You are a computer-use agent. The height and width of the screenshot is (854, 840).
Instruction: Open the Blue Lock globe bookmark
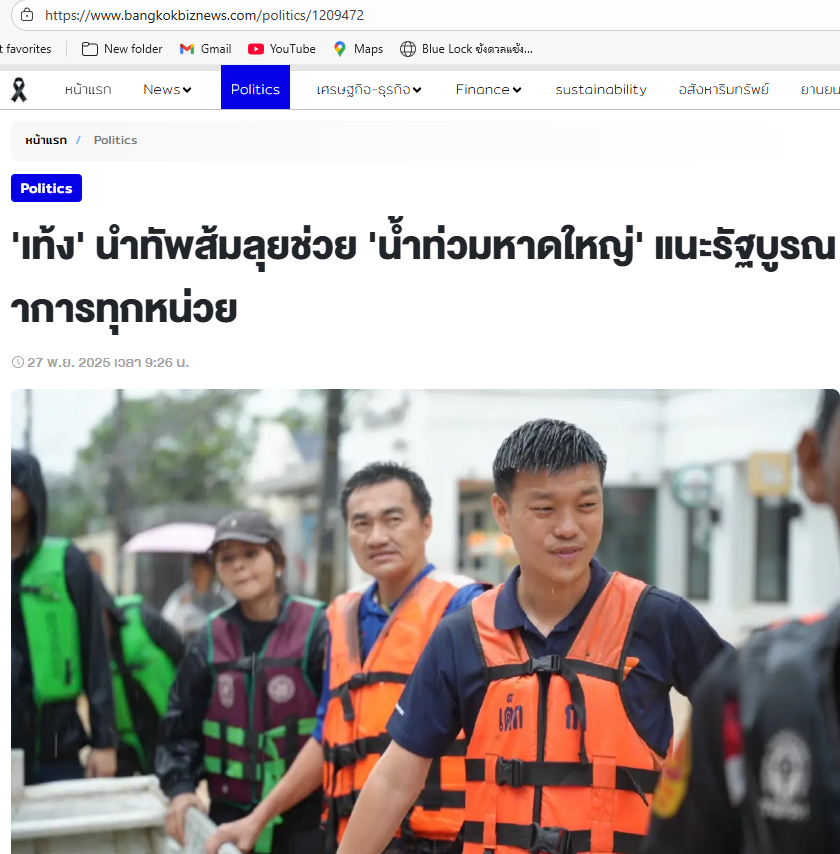(x=407, y=49)
